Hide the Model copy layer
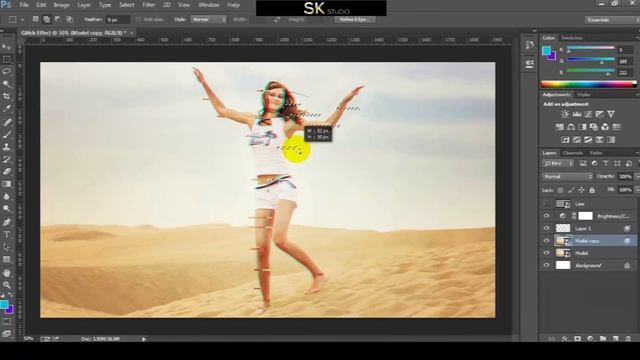The image size is (640, 360). [547, 240]
